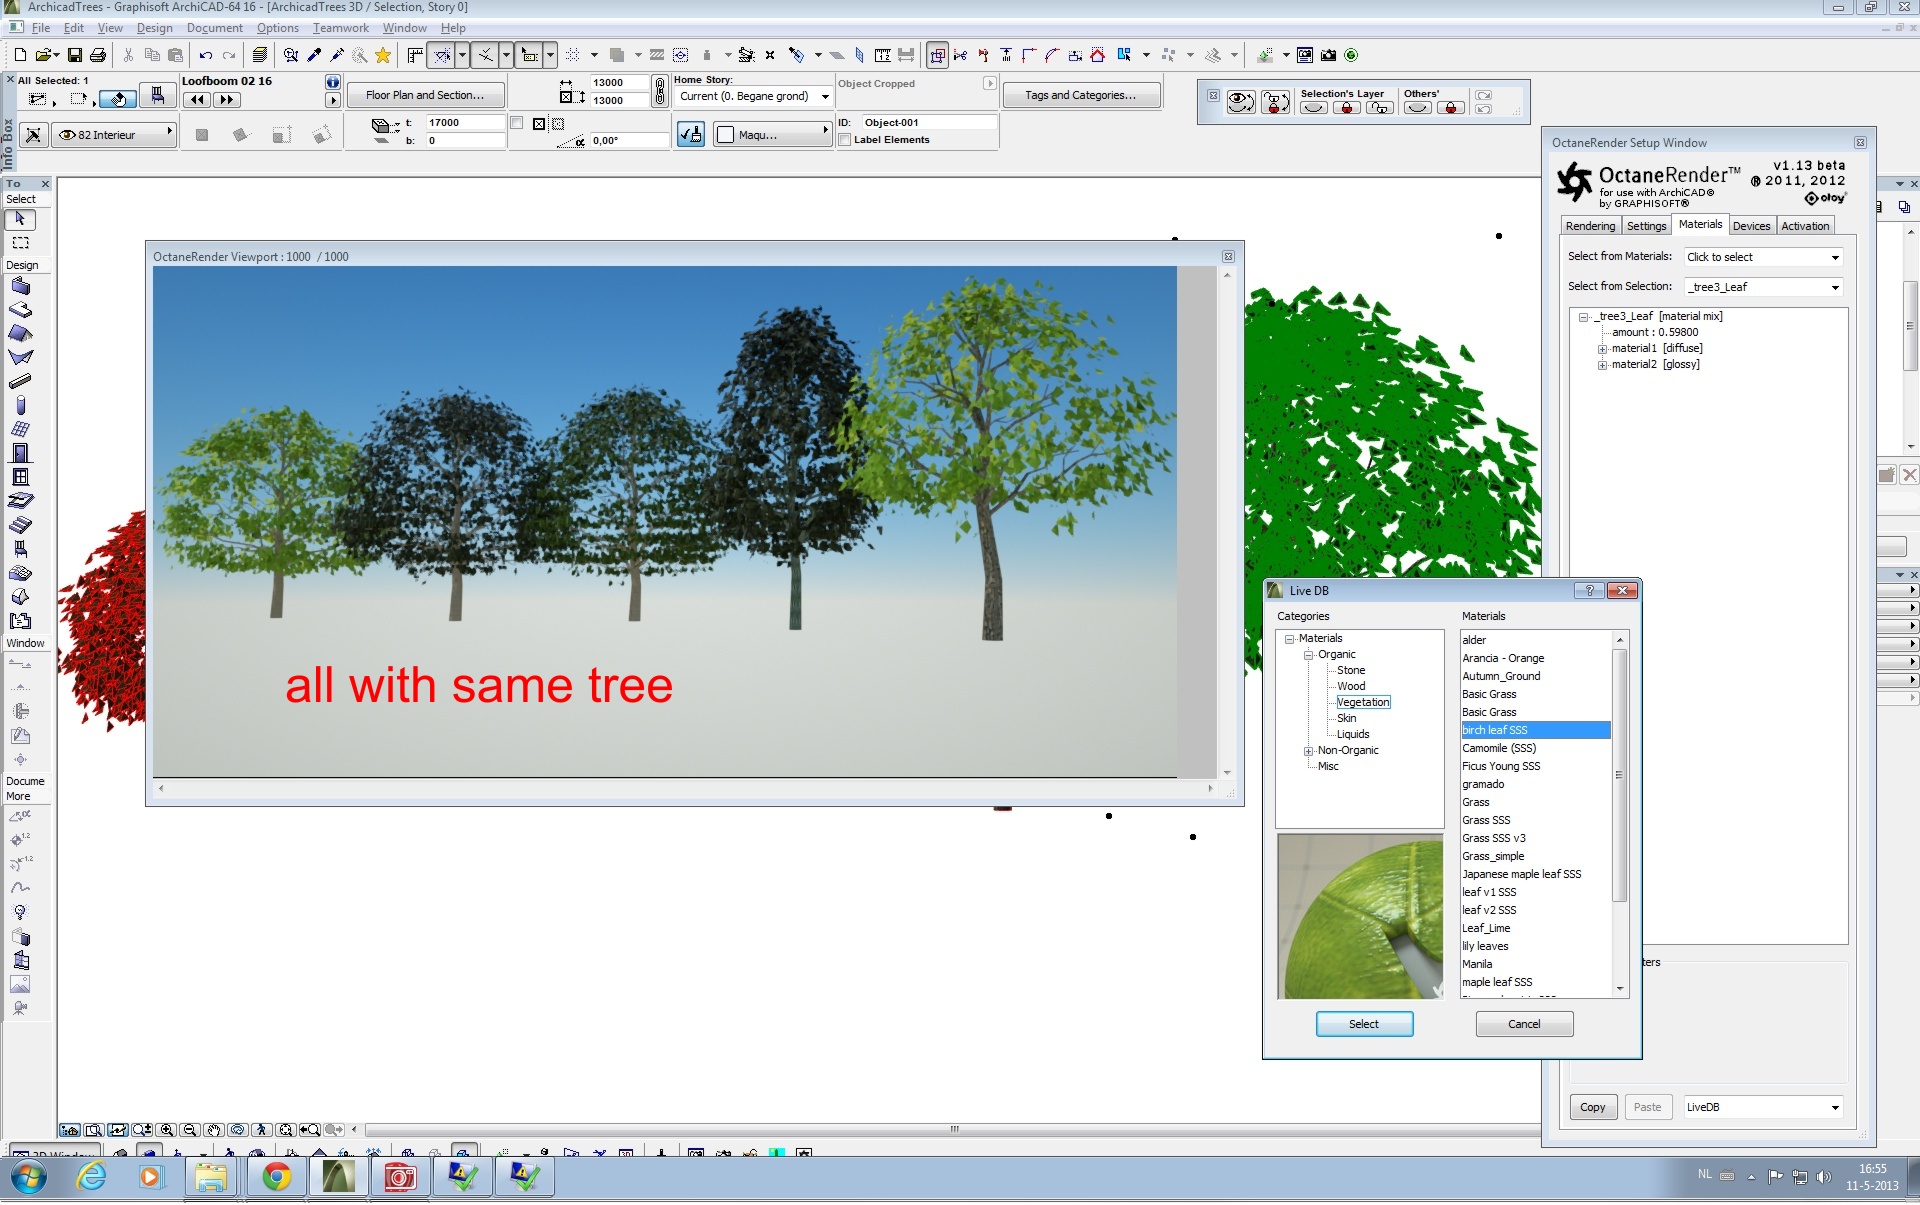This screenshot has height=1205, width=1920.
Task: Toggle checkbox next to height field
Action: (x=517, y=123)
